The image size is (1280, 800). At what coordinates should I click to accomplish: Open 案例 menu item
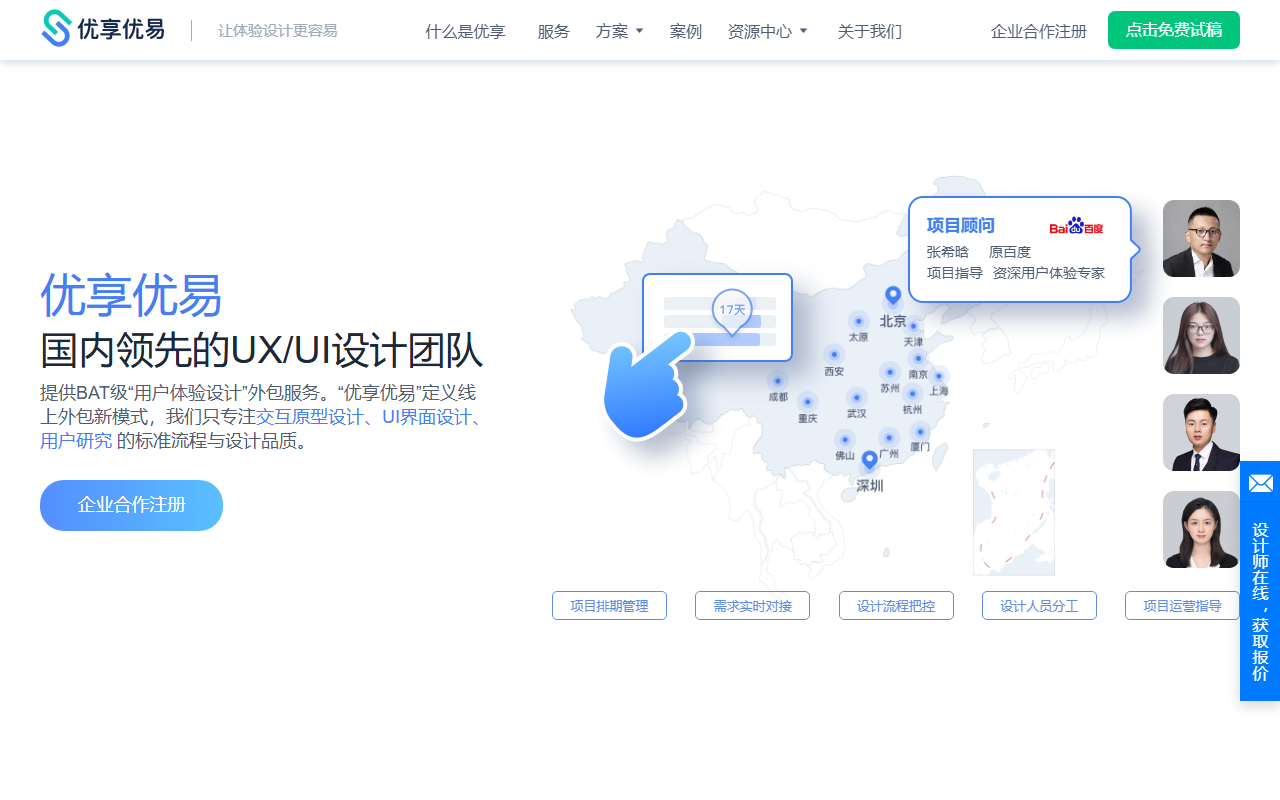685,31
